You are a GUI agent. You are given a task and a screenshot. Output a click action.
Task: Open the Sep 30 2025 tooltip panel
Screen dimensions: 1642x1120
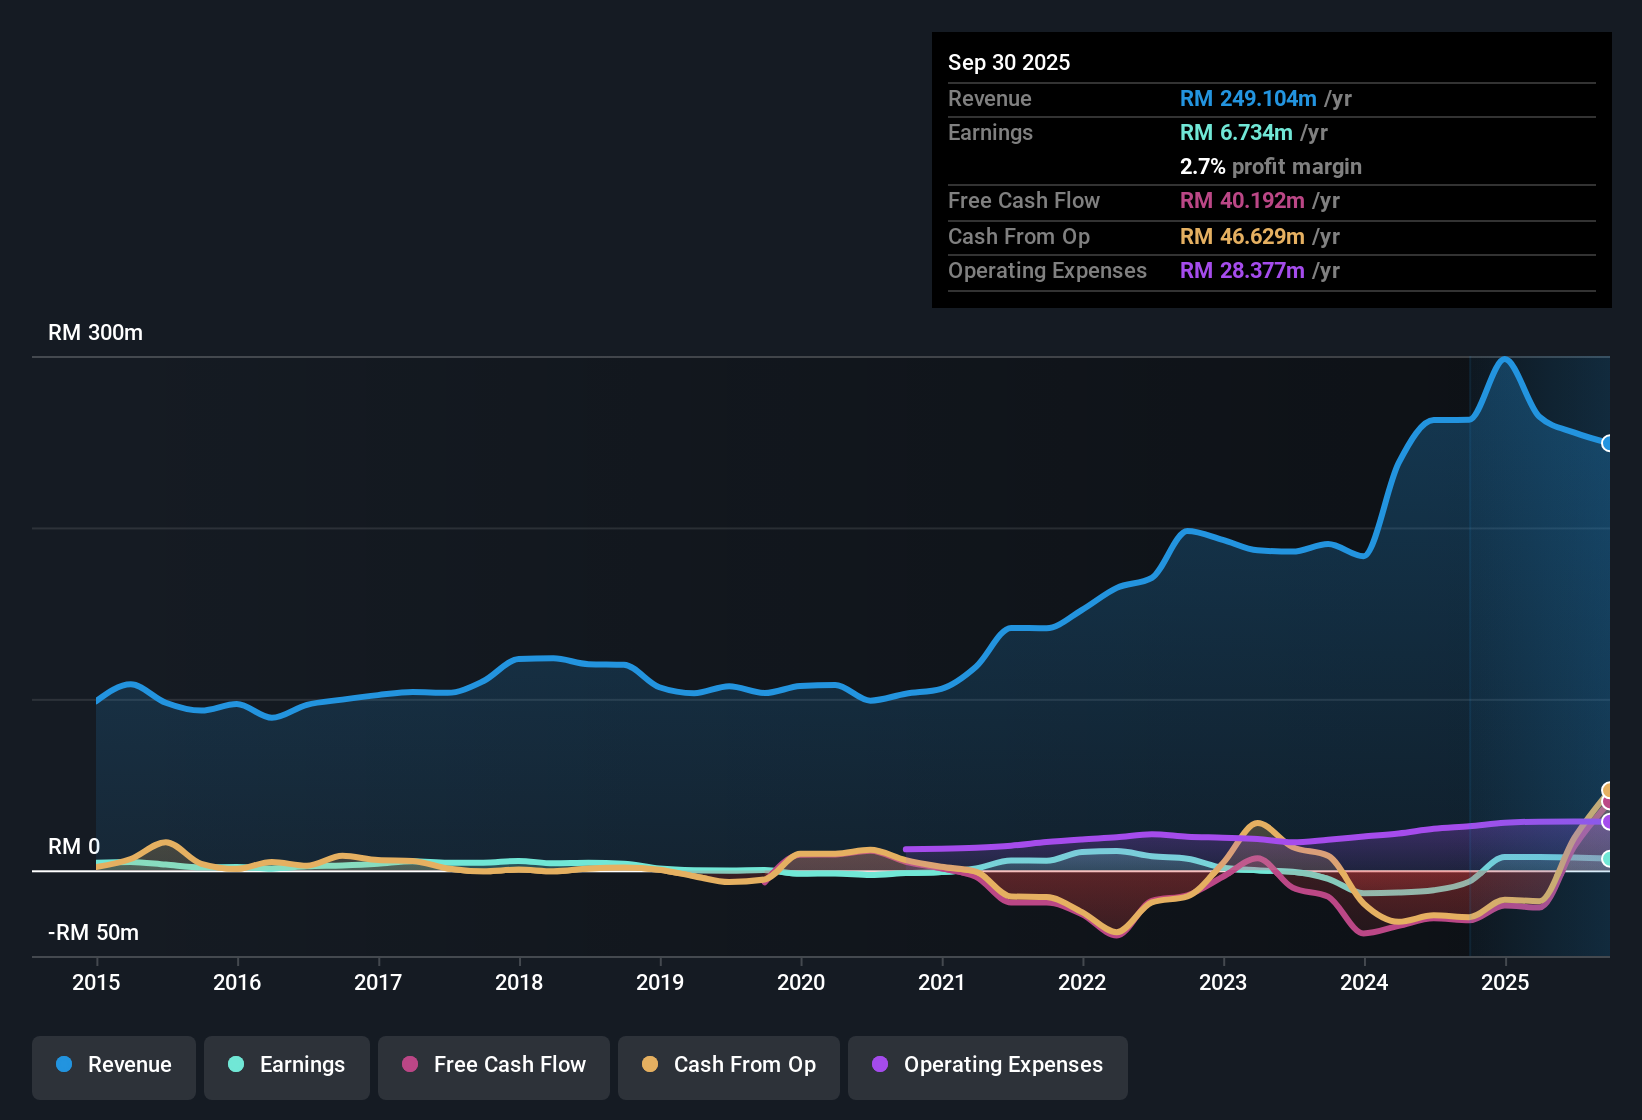click(1270, 170)
